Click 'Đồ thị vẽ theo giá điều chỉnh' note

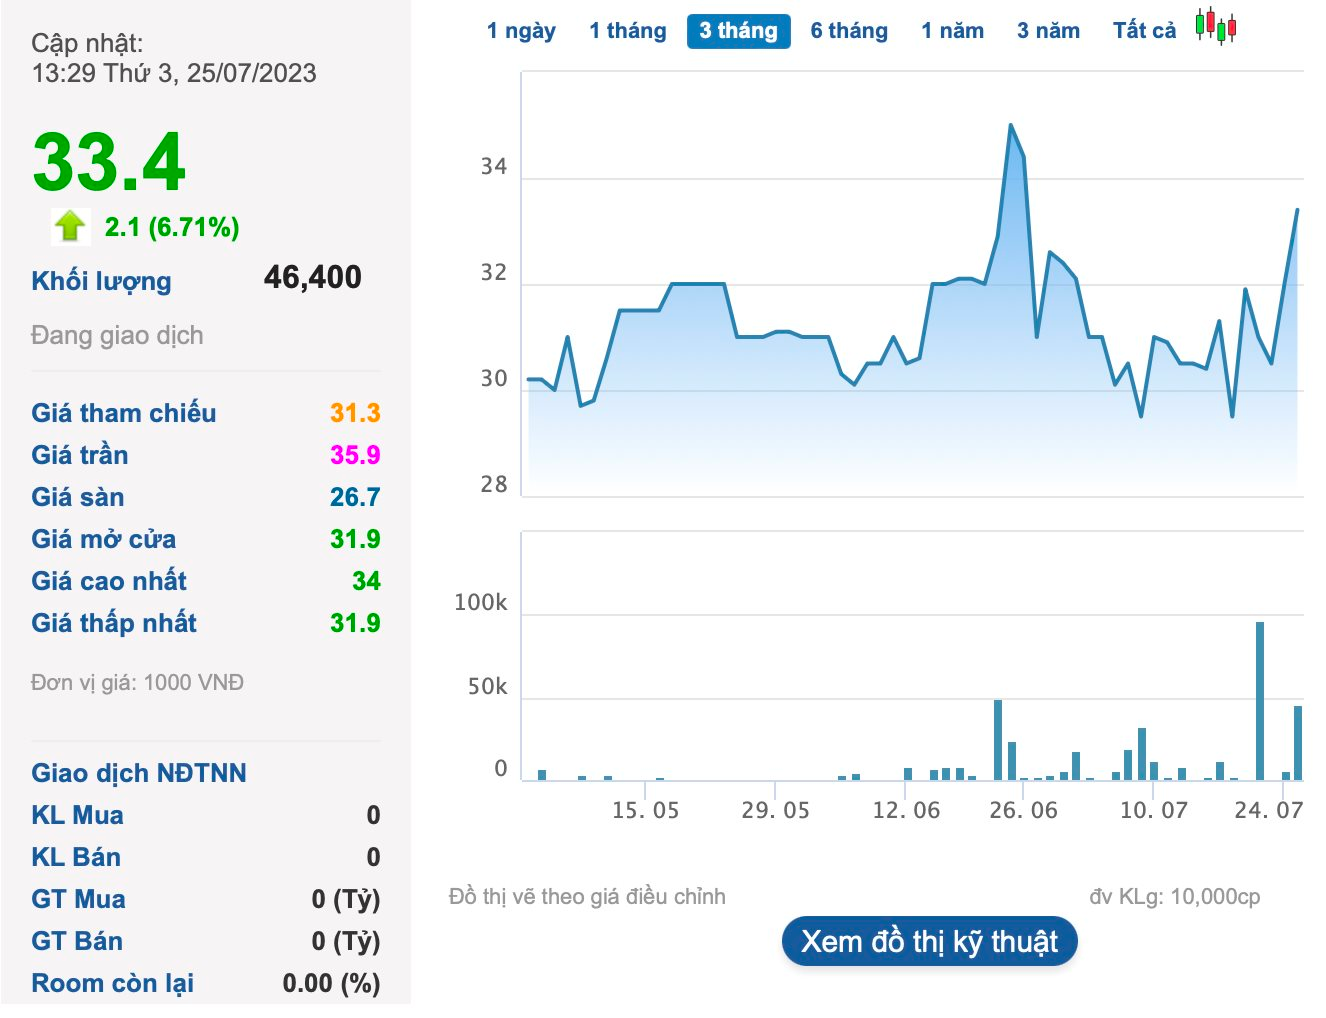point(587,896)
